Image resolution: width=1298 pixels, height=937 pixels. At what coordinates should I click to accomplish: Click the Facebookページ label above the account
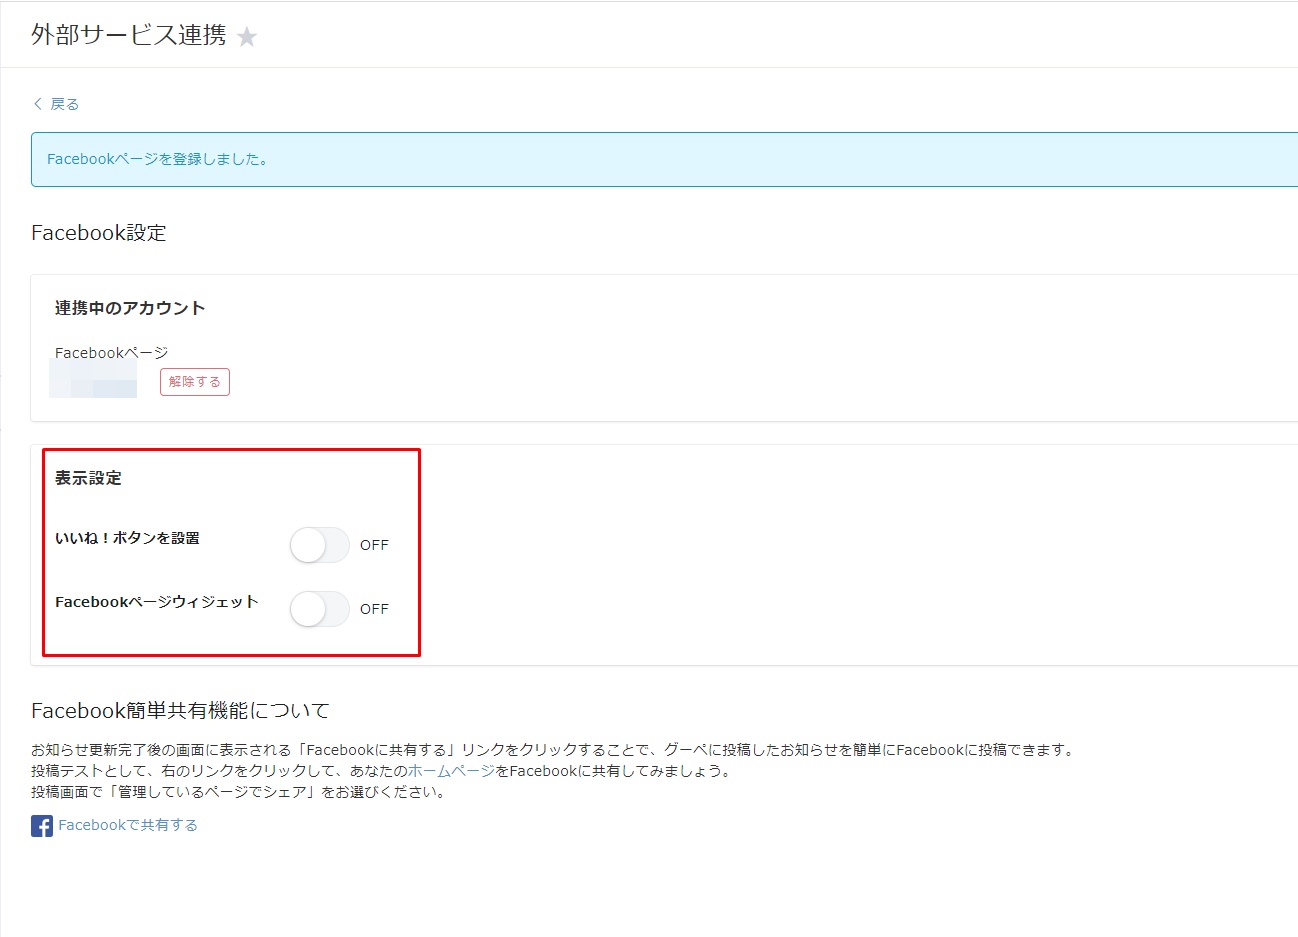tap(111, 353)
